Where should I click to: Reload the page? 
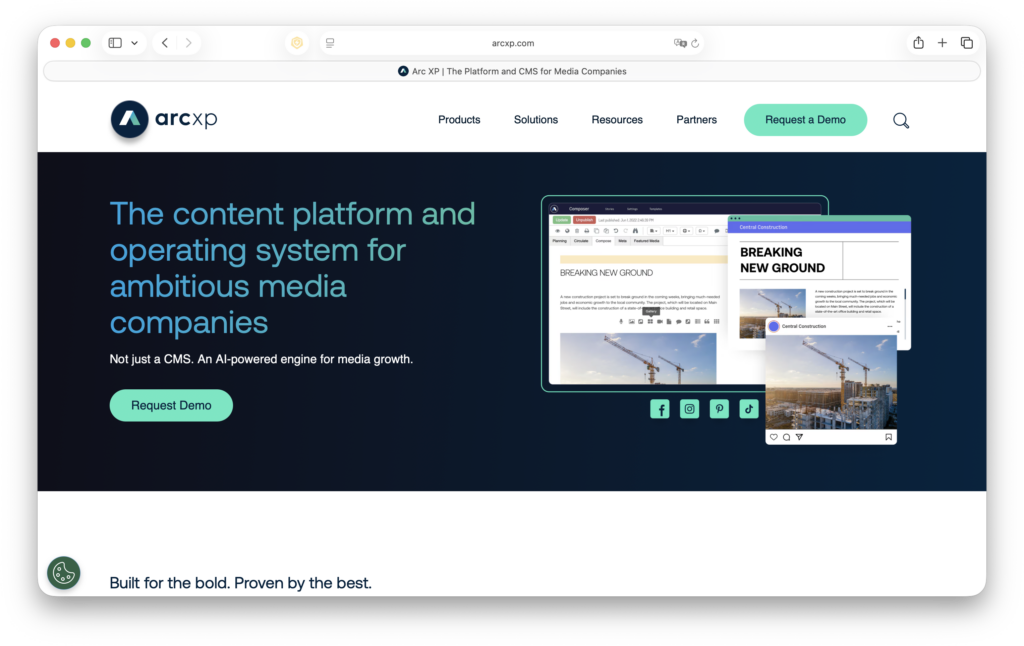(695, 43)
